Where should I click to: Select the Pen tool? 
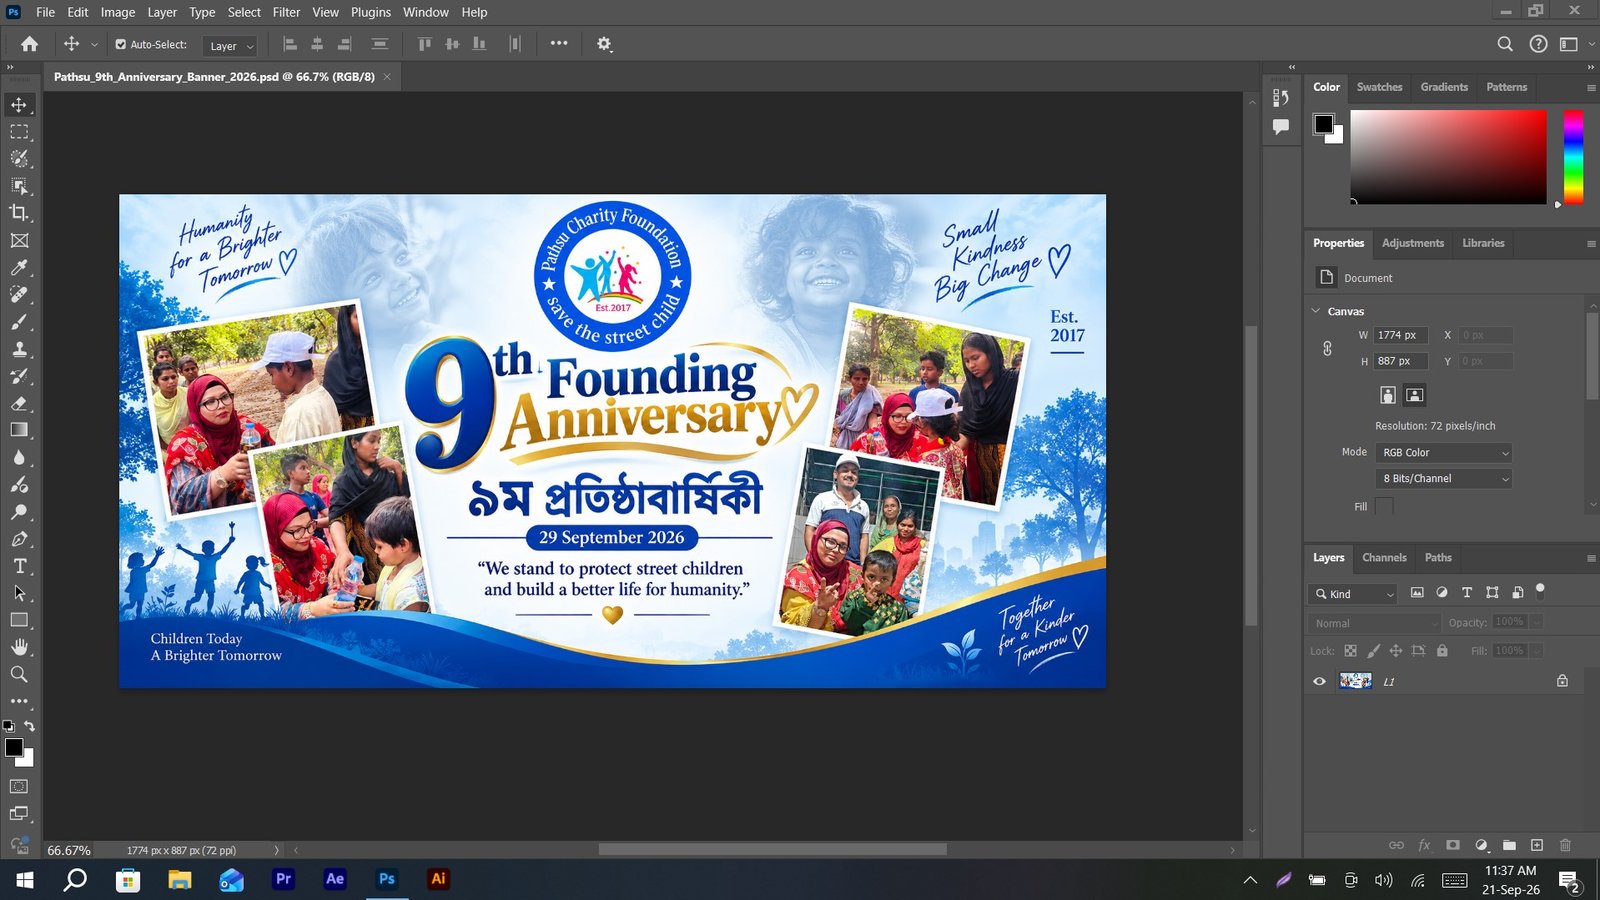pos(19,539)
